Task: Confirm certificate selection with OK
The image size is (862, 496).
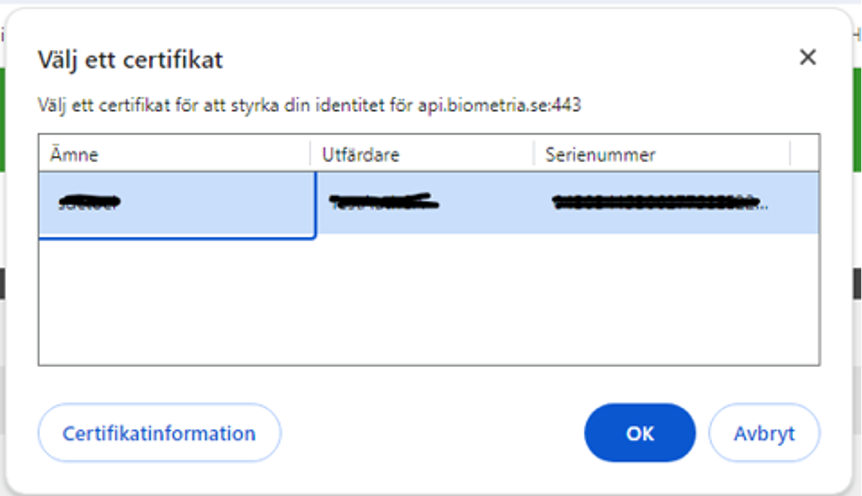Action: click(639, 433)
